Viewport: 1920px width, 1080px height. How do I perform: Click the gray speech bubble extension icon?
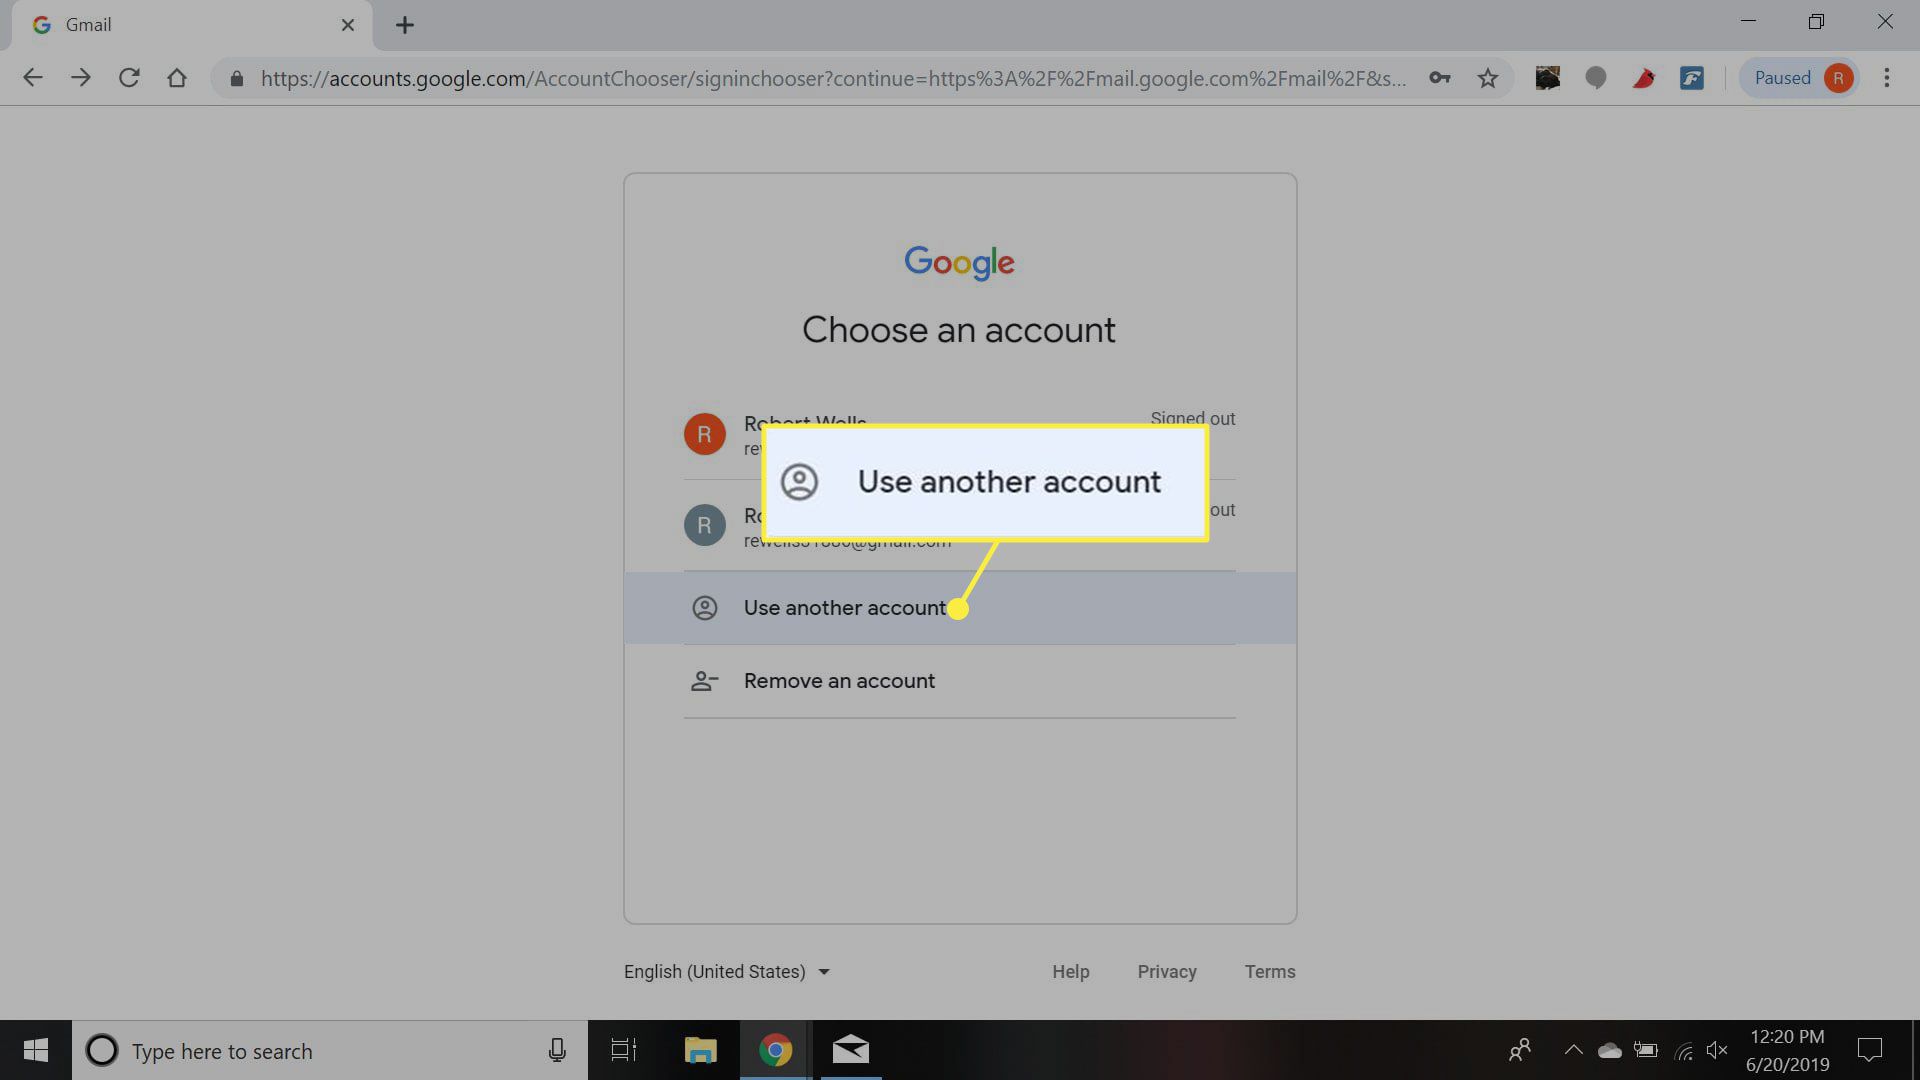pyautogui.click(x=1596, y=78)
